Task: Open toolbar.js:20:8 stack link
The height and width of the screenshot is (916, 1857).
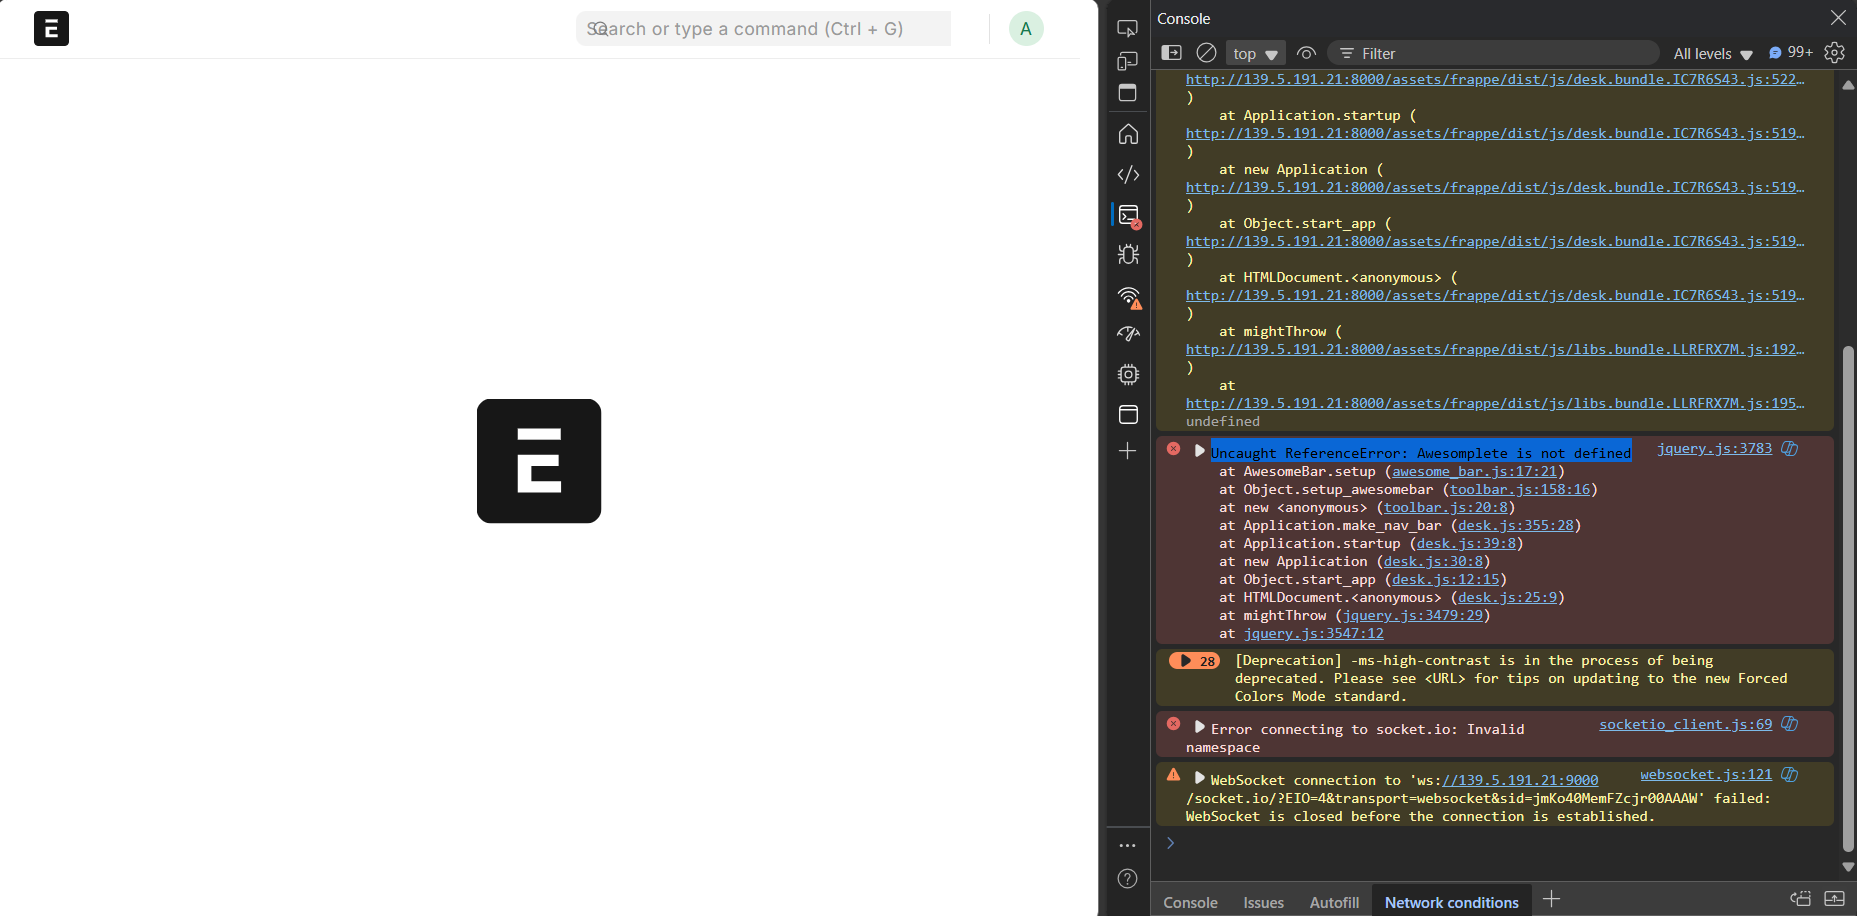Action: click(1445, 508)
